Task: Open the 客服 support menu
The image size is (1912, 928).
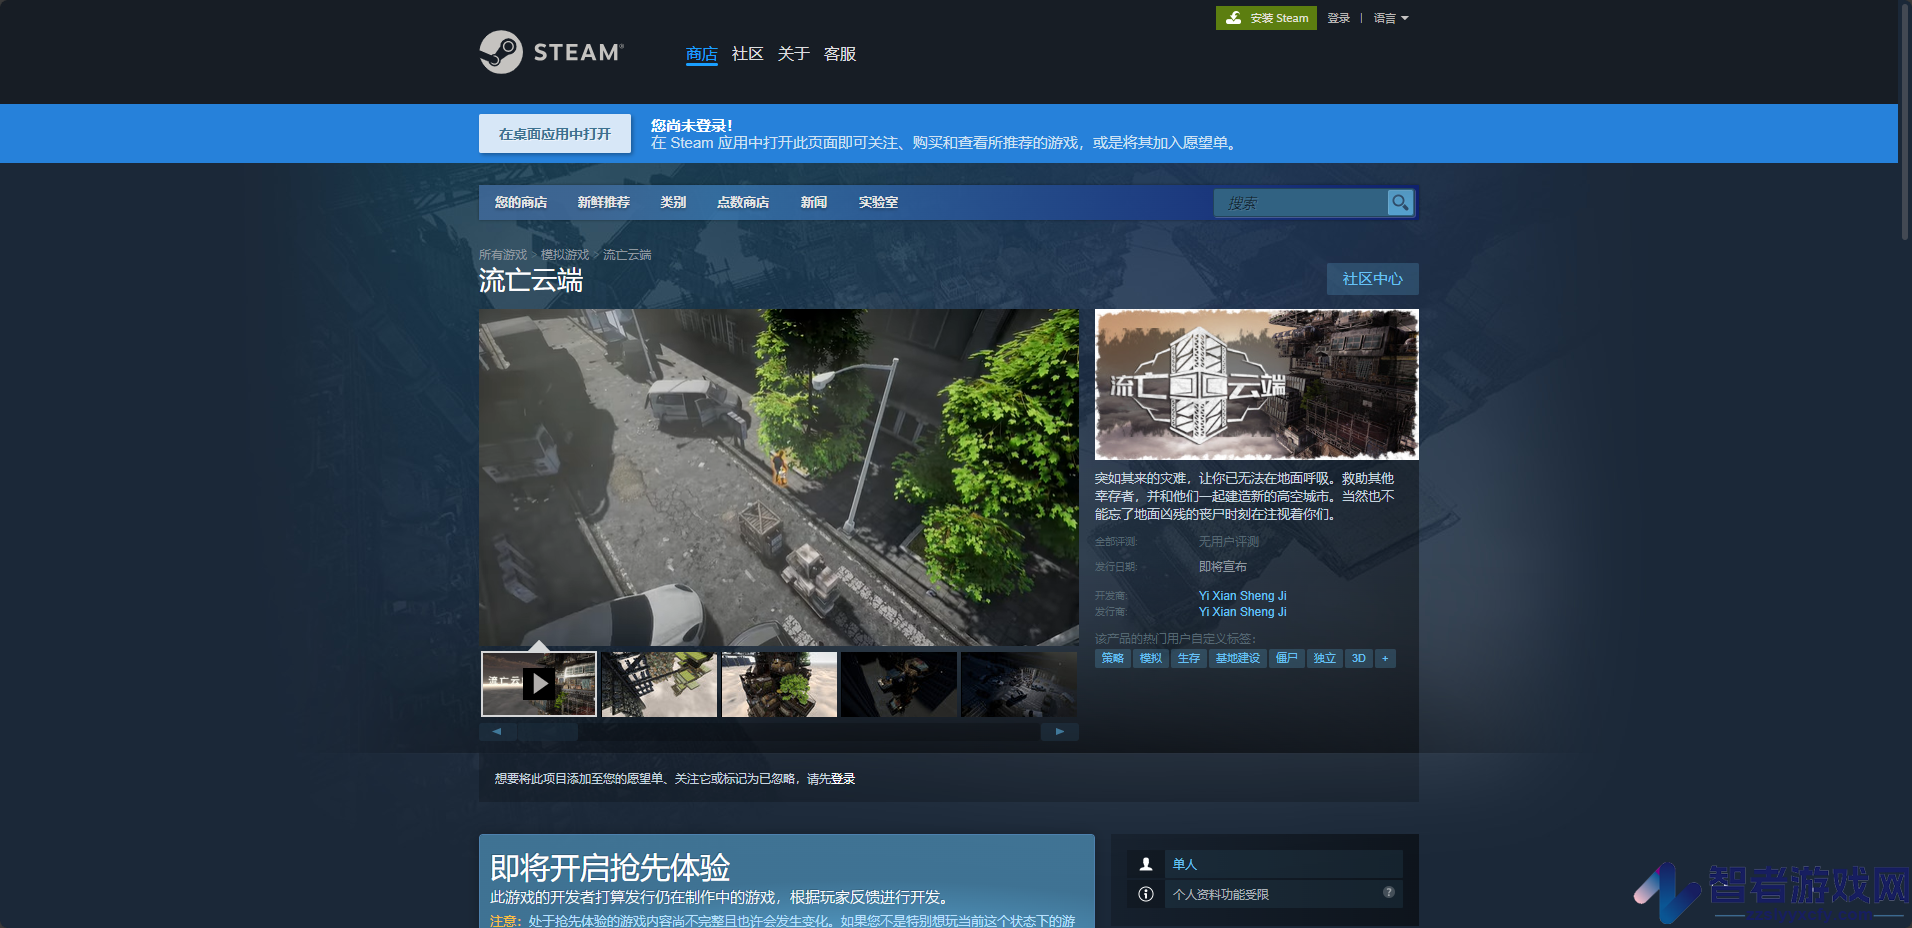Action: click(840, 54)
